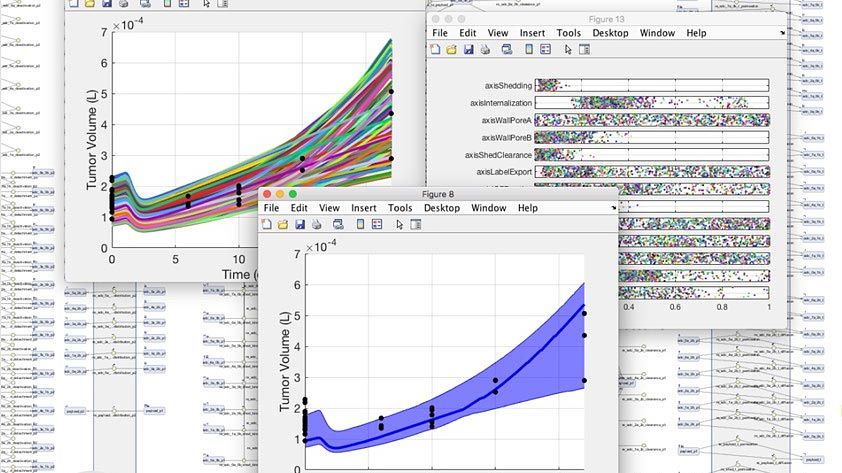Image resolution: width=842 pixels, height=473 pixels.
Task: Save the figure using Figure 8's disk icon
Action: pos(299,224)
